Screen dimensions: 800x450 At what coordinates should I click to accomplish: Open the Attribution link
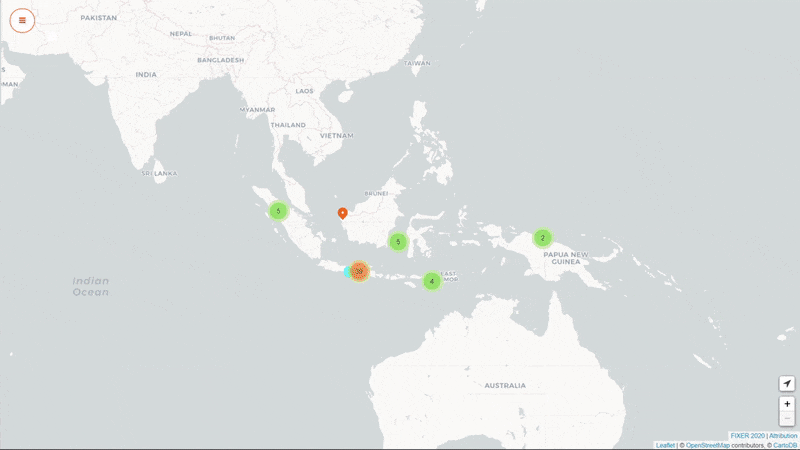coord(783,436)
